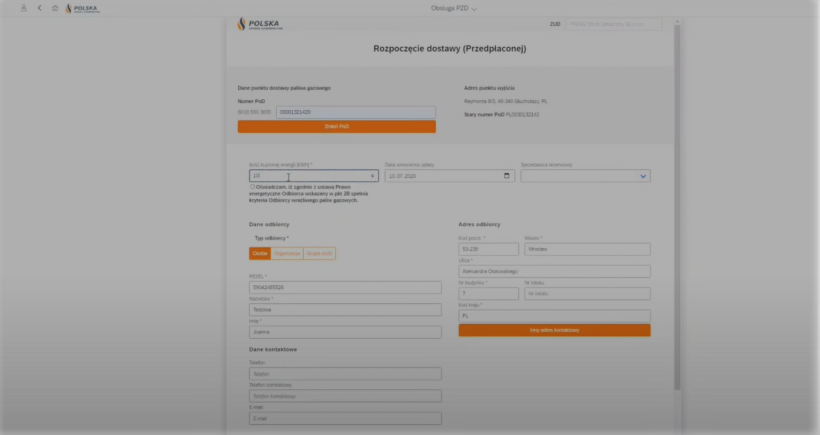
Task: Click the orange Znajdź PoD button
Action: (x=336, y=127)
